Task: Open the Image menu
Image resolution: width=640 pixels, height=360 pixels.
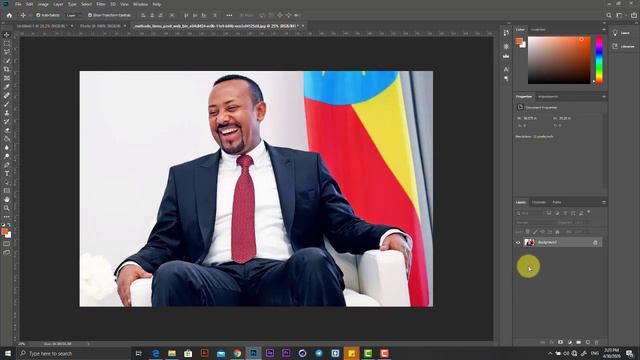Action: click(x=43, y=4)
